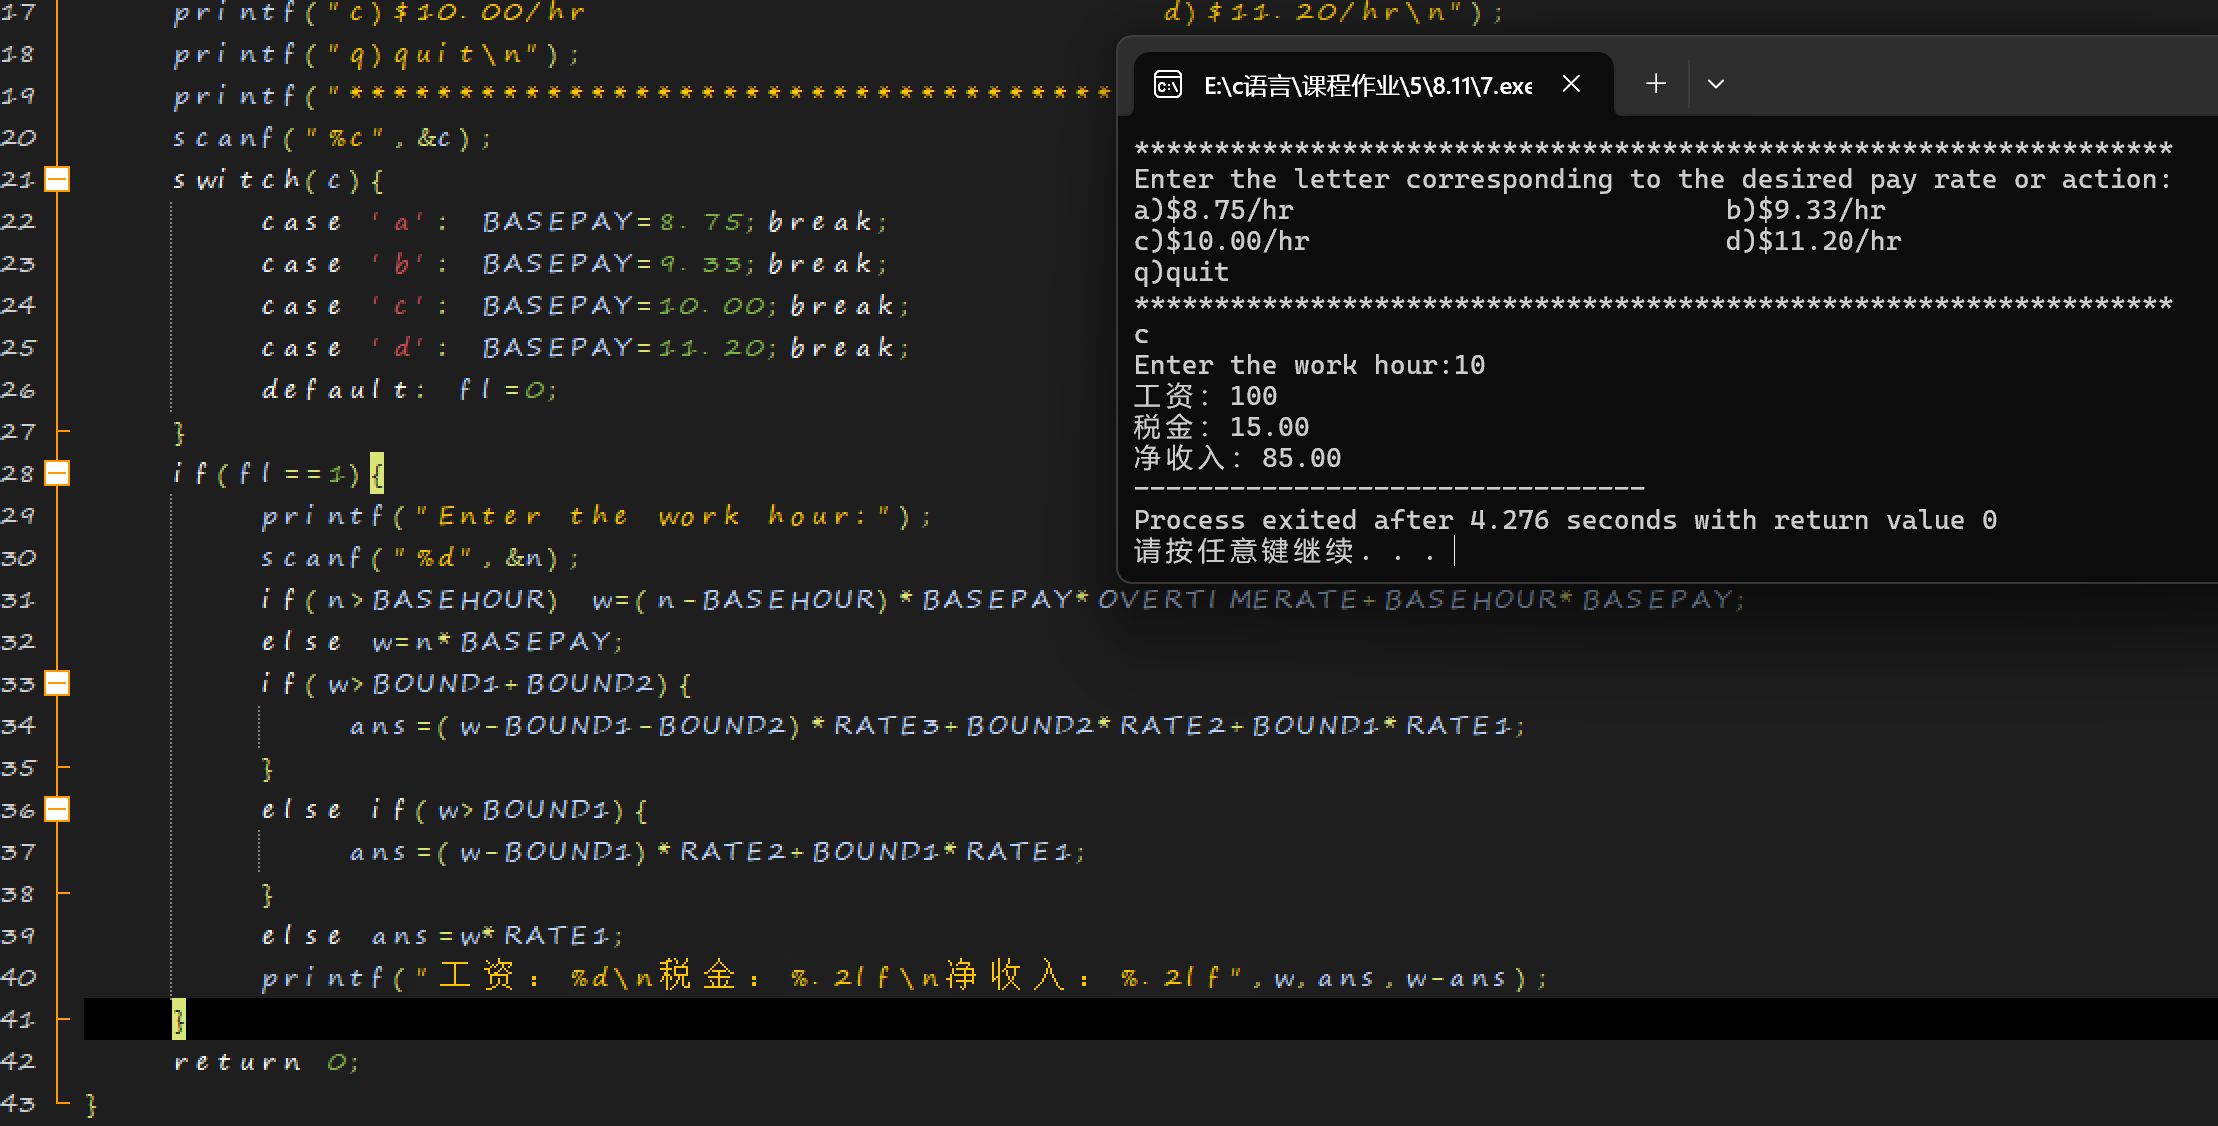The image size is (2218, 1126).
Task: Collapse the switch block at line 21
Action: (x=58, y=179)
